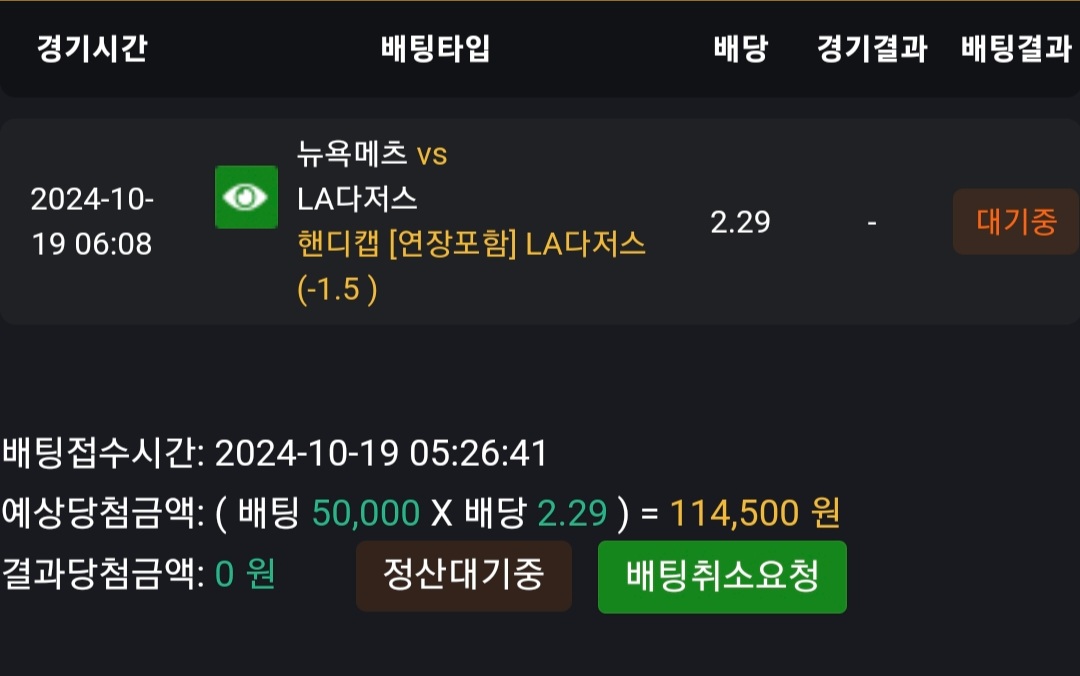The height and width of the screenshot is (676, 1080).
Task: Click the (-1.5) handicap value
Action: pos(337,289)
